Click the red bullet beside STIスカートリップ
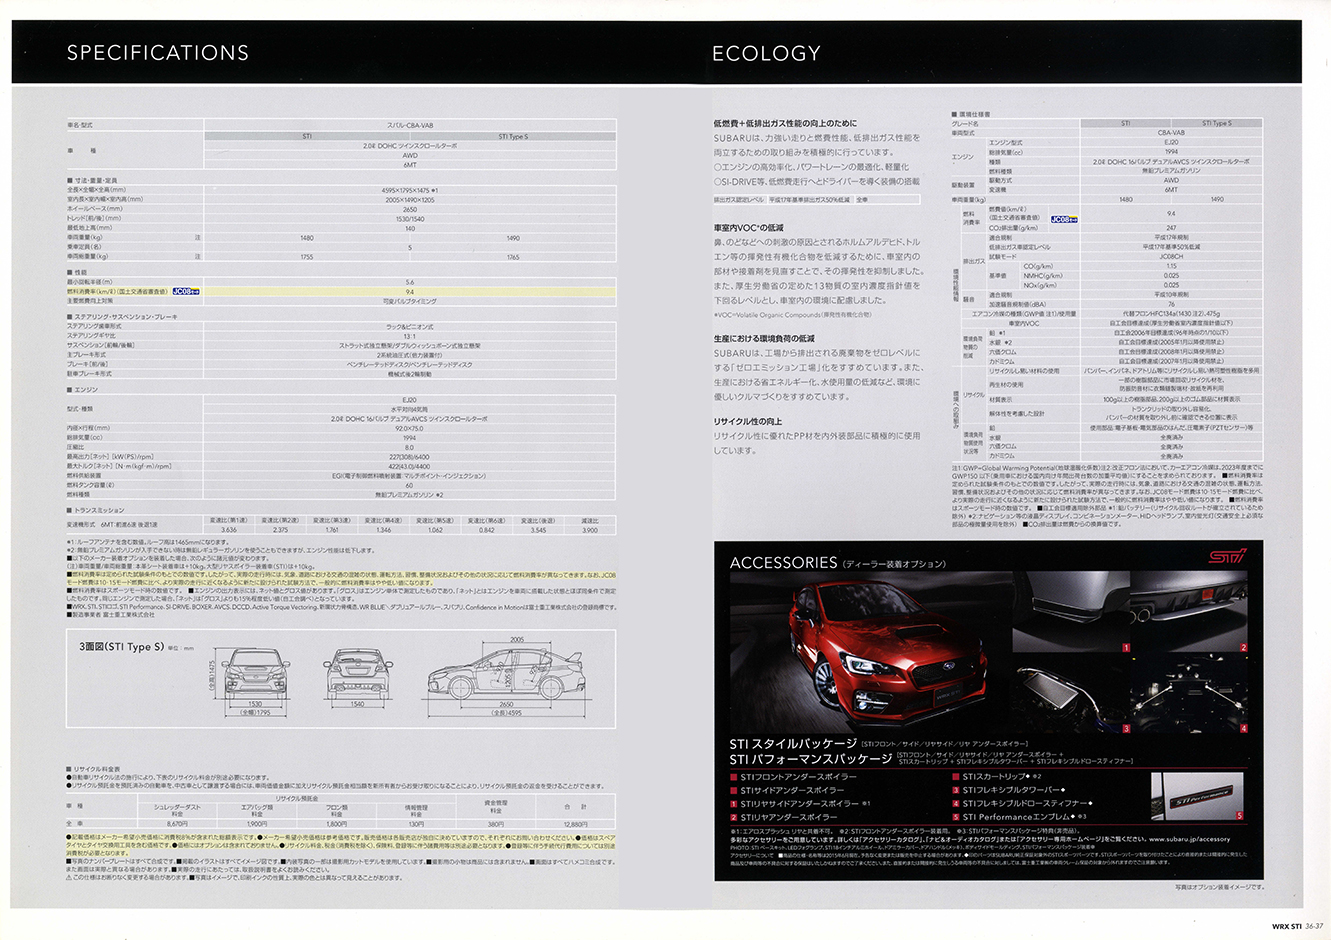The height and width of the screenshot is (940, 1331). click(x=955, y=777)
